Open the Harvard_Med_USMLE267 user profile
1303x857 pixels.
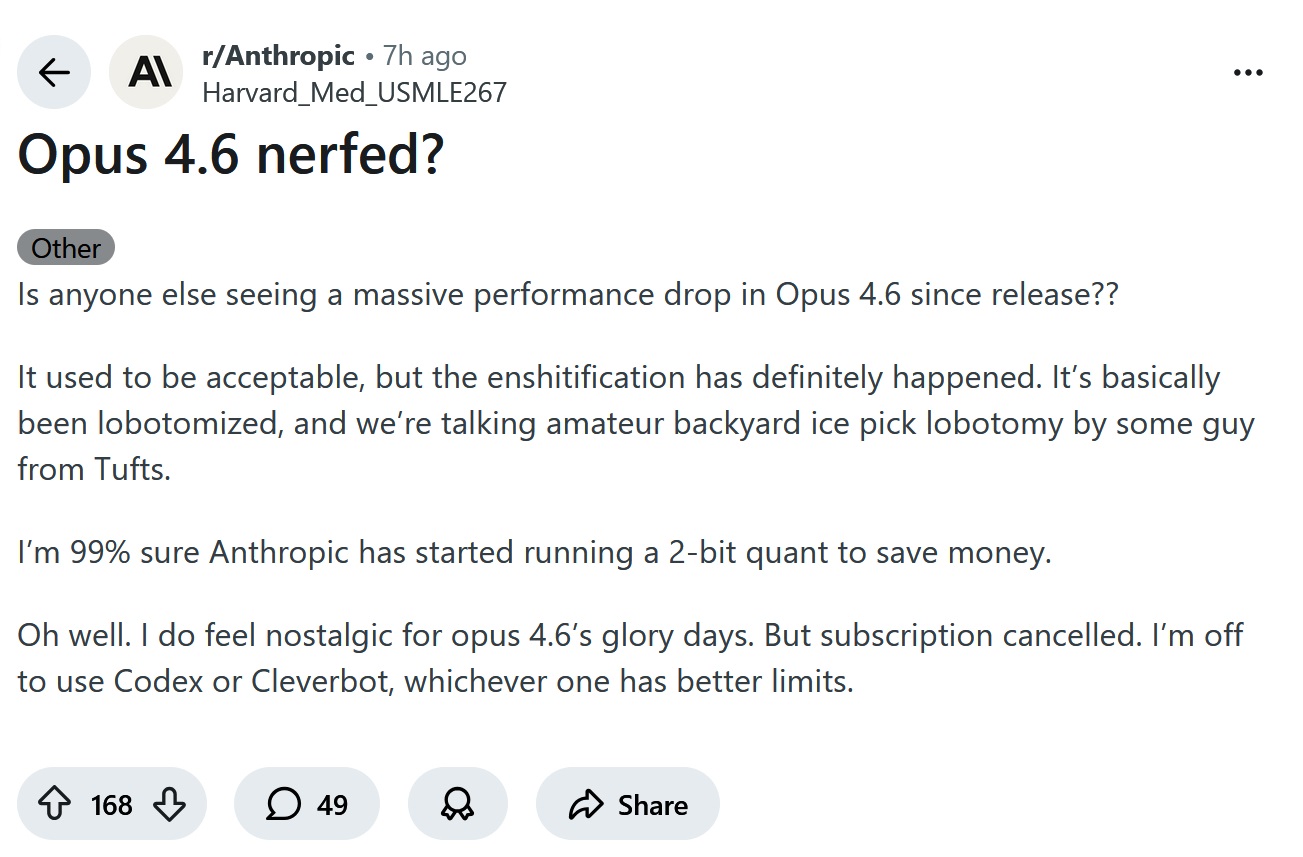[354, 92]
